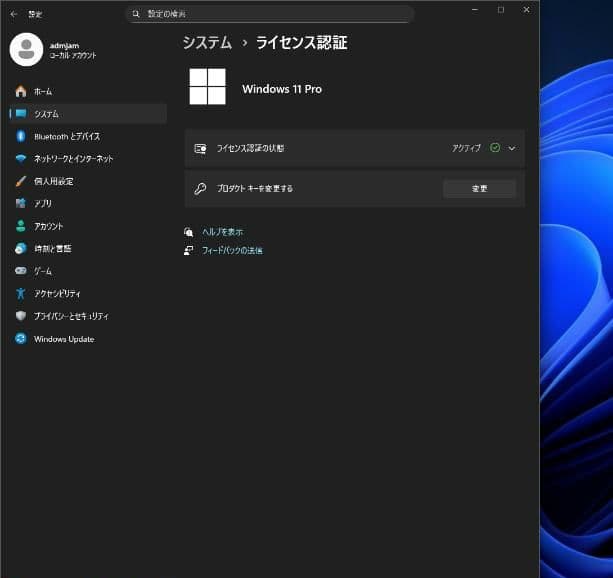Open 時刻と言語 label in sidebar
This screenshot has height=578, width=613.
[x=53, y=249]
